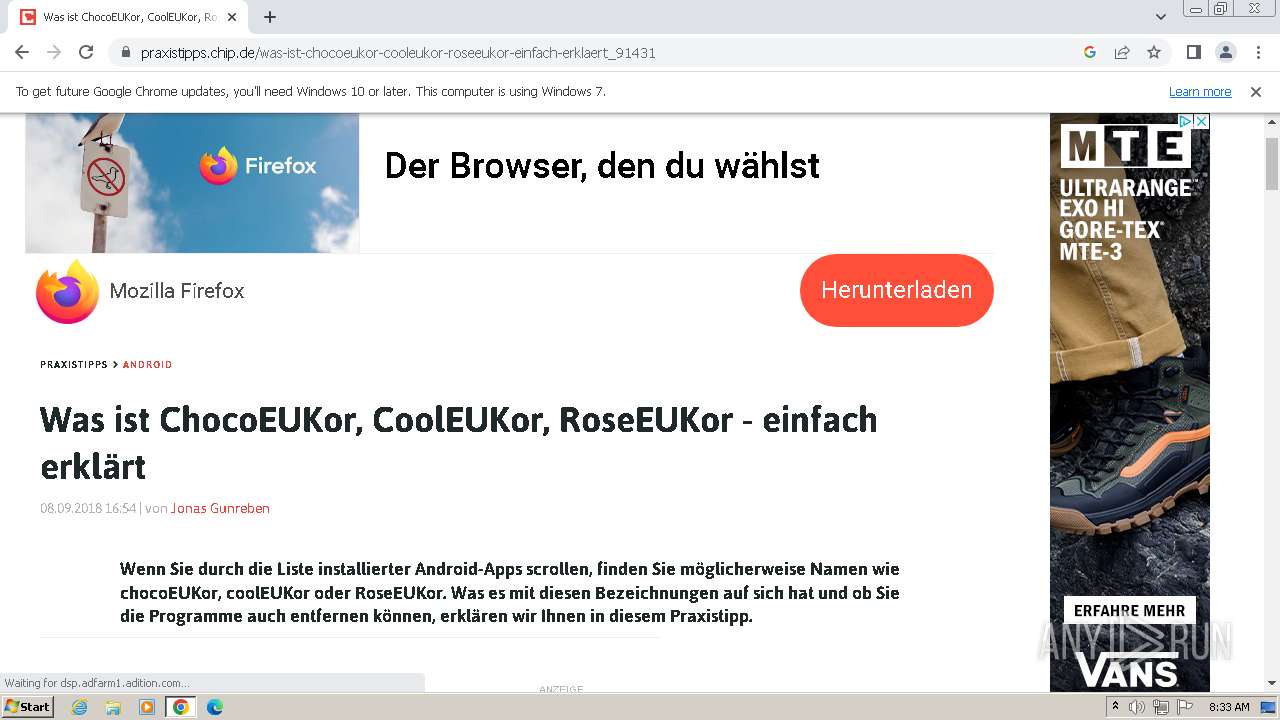The width and height of the screenshot is (1280, 720).
Task: Click the Mozilla Firefox logo
Action: (67, 291)
